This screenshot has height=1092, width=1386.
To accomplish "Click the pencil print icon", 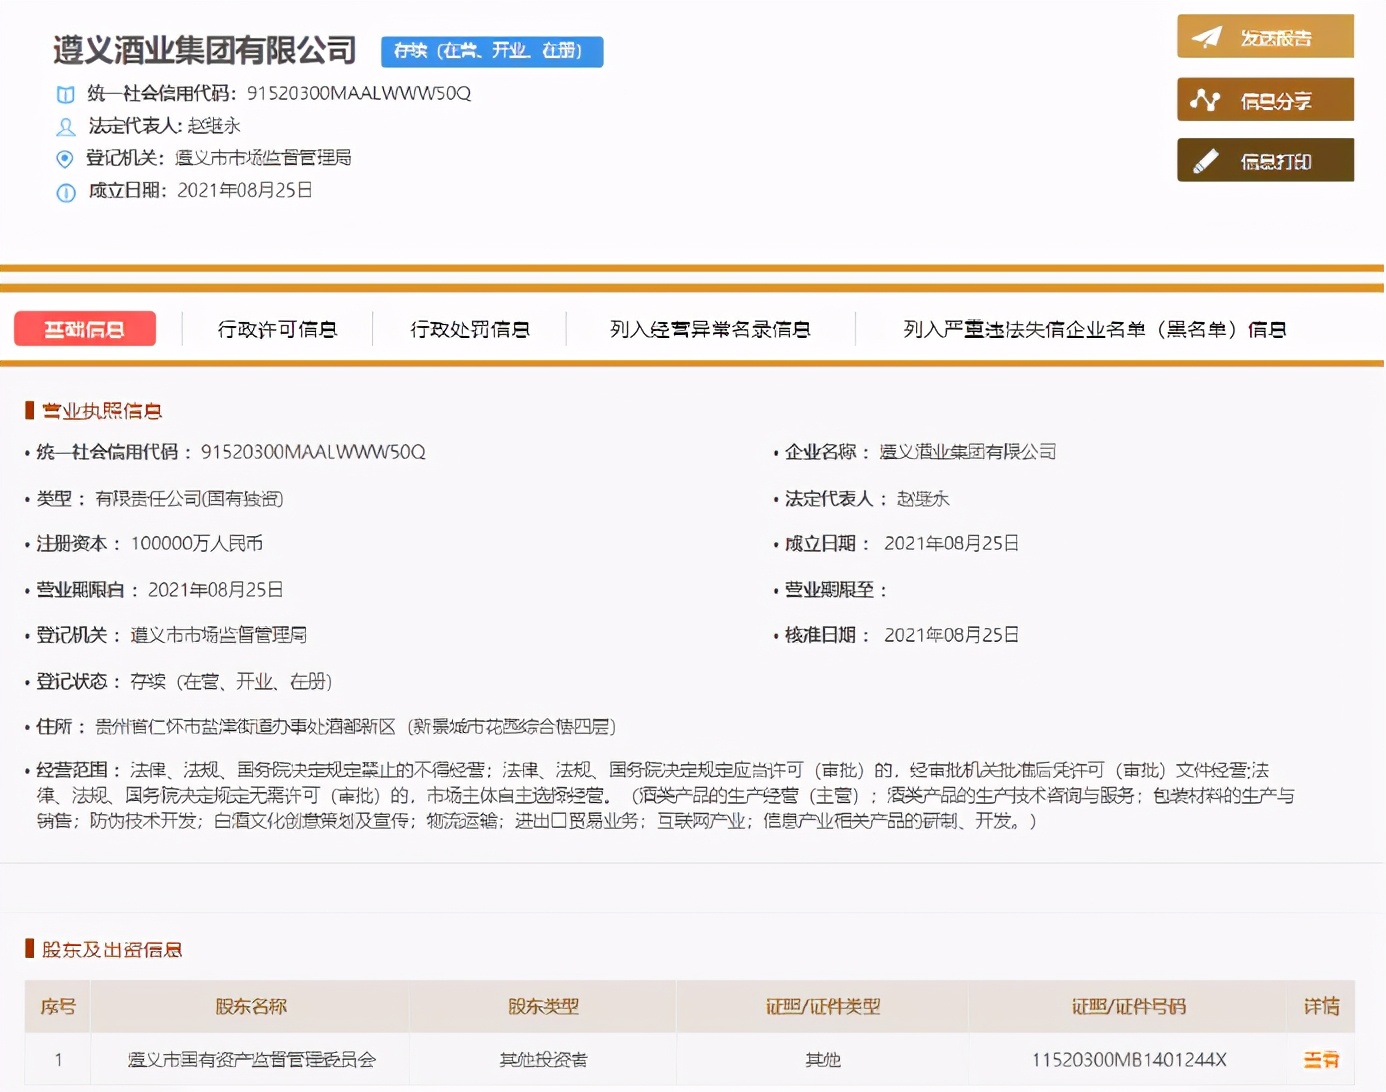I will tap(1206, 161).
